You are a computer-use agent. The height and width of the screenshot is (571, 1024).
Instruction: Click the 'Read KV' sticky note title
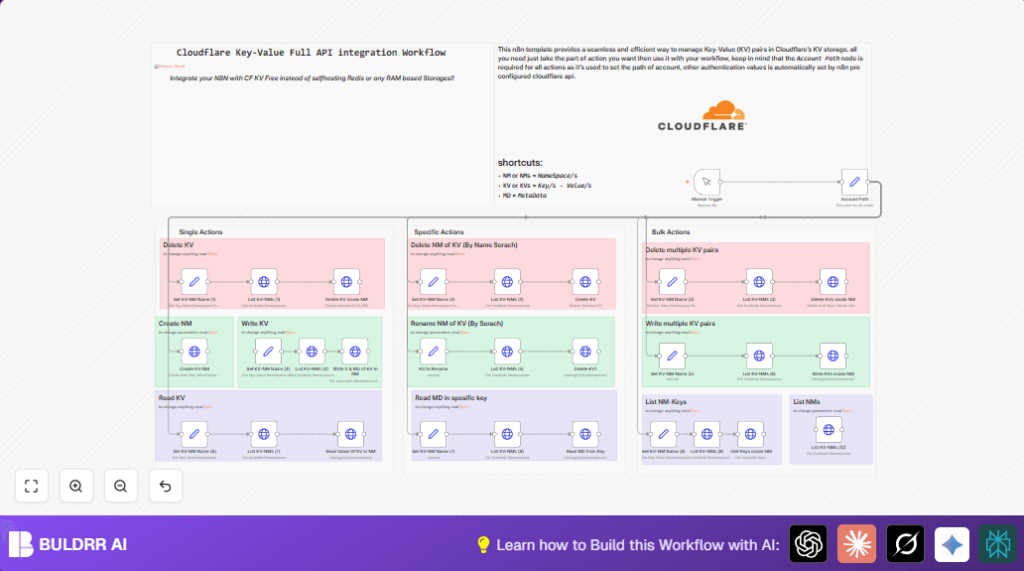tap(172, 398)
